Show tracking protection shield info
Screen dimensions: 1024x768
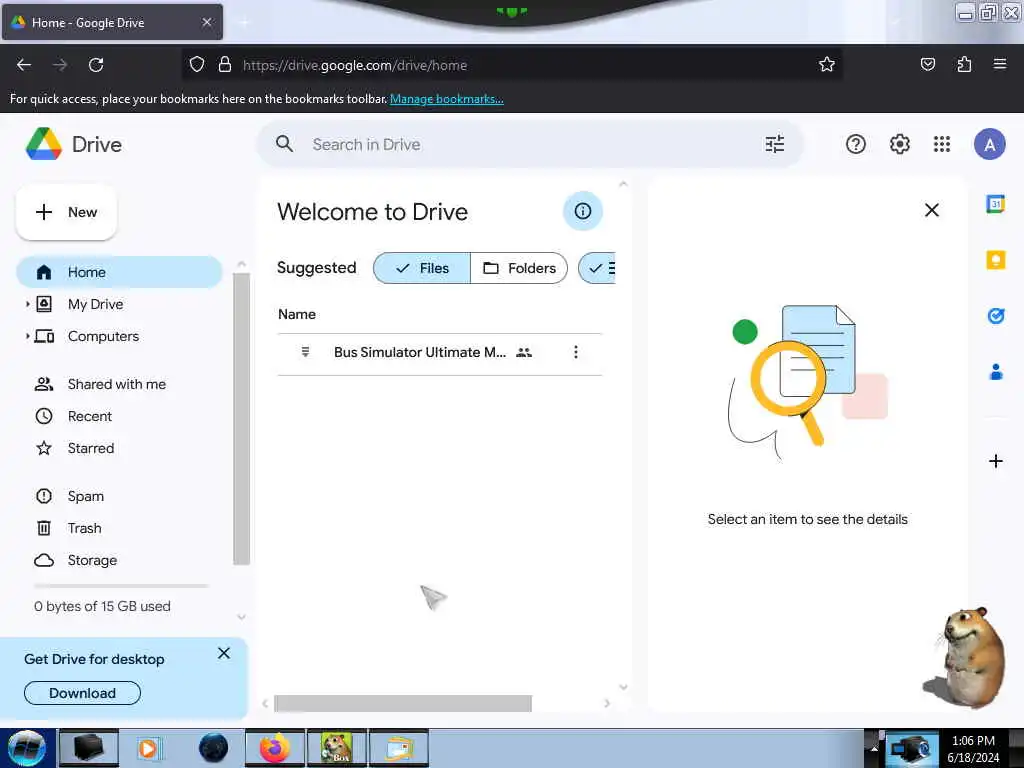click(x=197, y=65)
